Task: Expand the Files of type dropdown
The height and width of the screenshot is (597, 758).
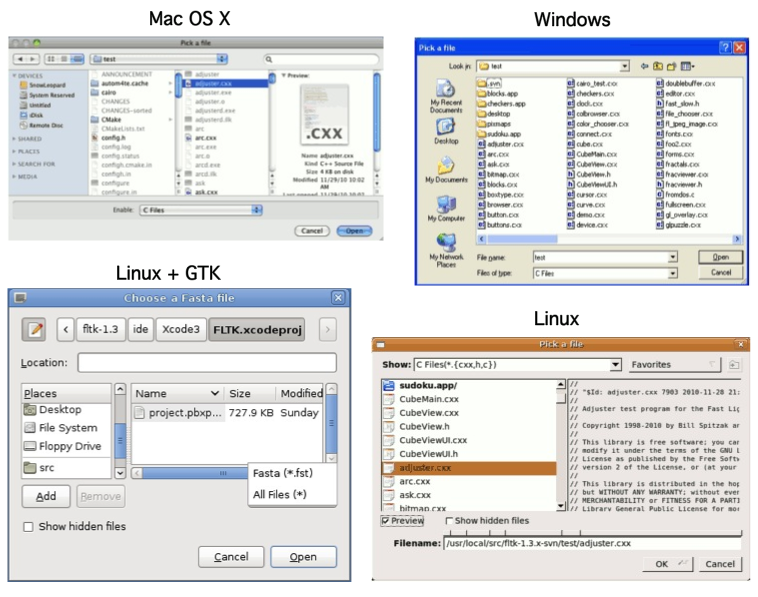Action: pyautogui.click(x=675, y=273)
